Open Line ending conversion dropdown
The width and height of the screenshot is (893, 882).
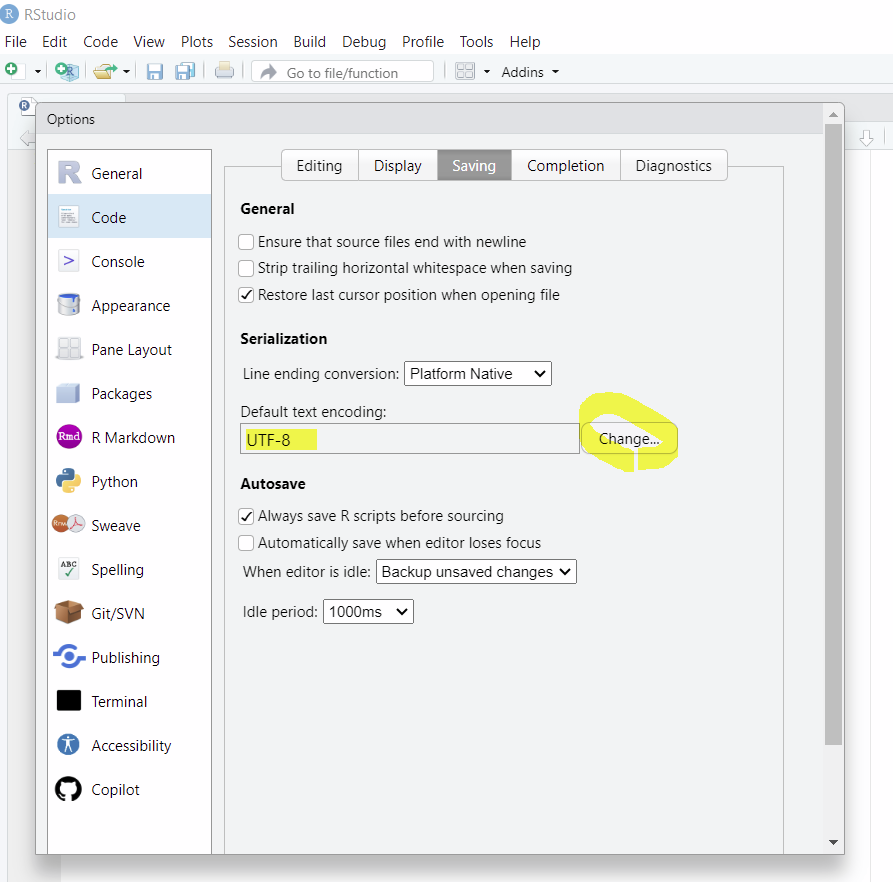point(478,374)
